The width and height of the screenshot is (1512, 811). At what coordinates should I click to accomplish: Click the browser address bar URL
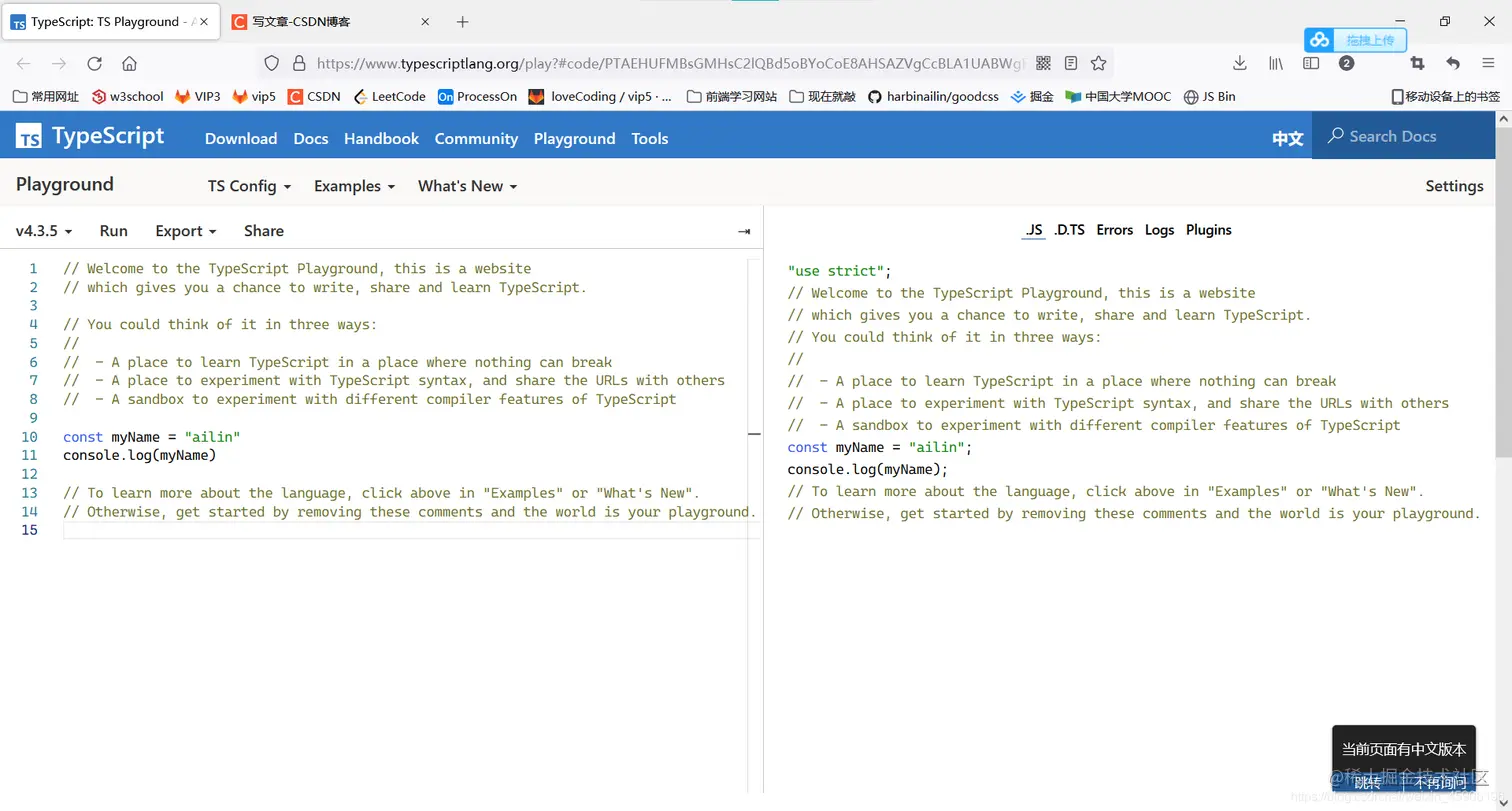(x=670, y=63)
